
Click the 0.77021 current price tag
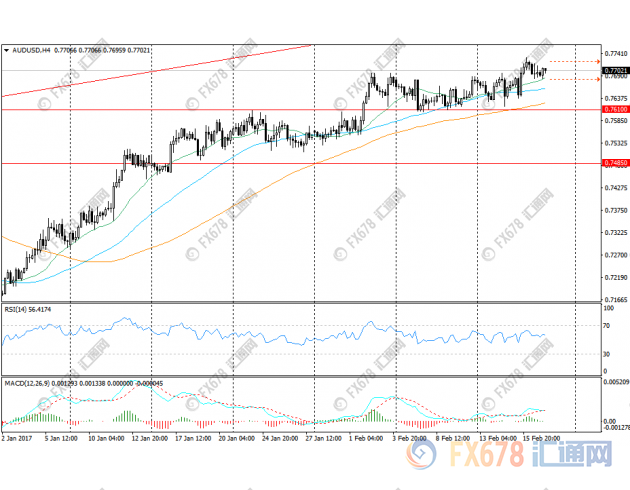point(614,70)
